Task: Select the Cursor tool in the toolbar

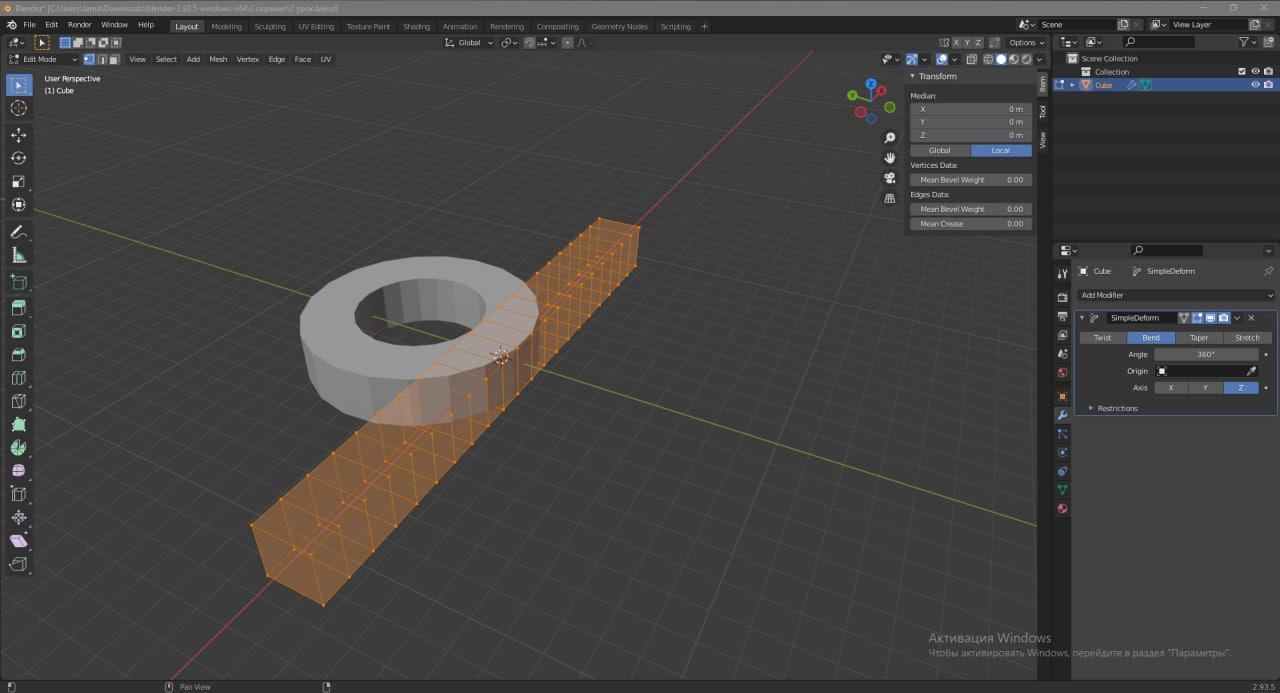Action: [18, 108]
